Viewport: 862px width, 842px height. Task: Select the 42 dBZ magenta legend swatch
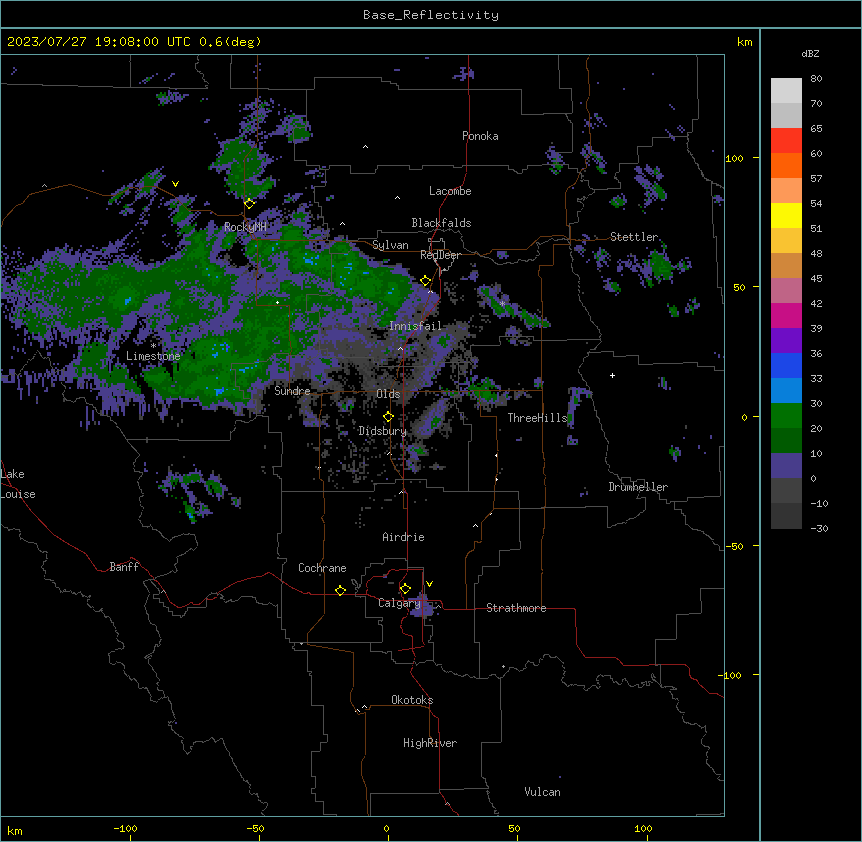coord(786,315)
